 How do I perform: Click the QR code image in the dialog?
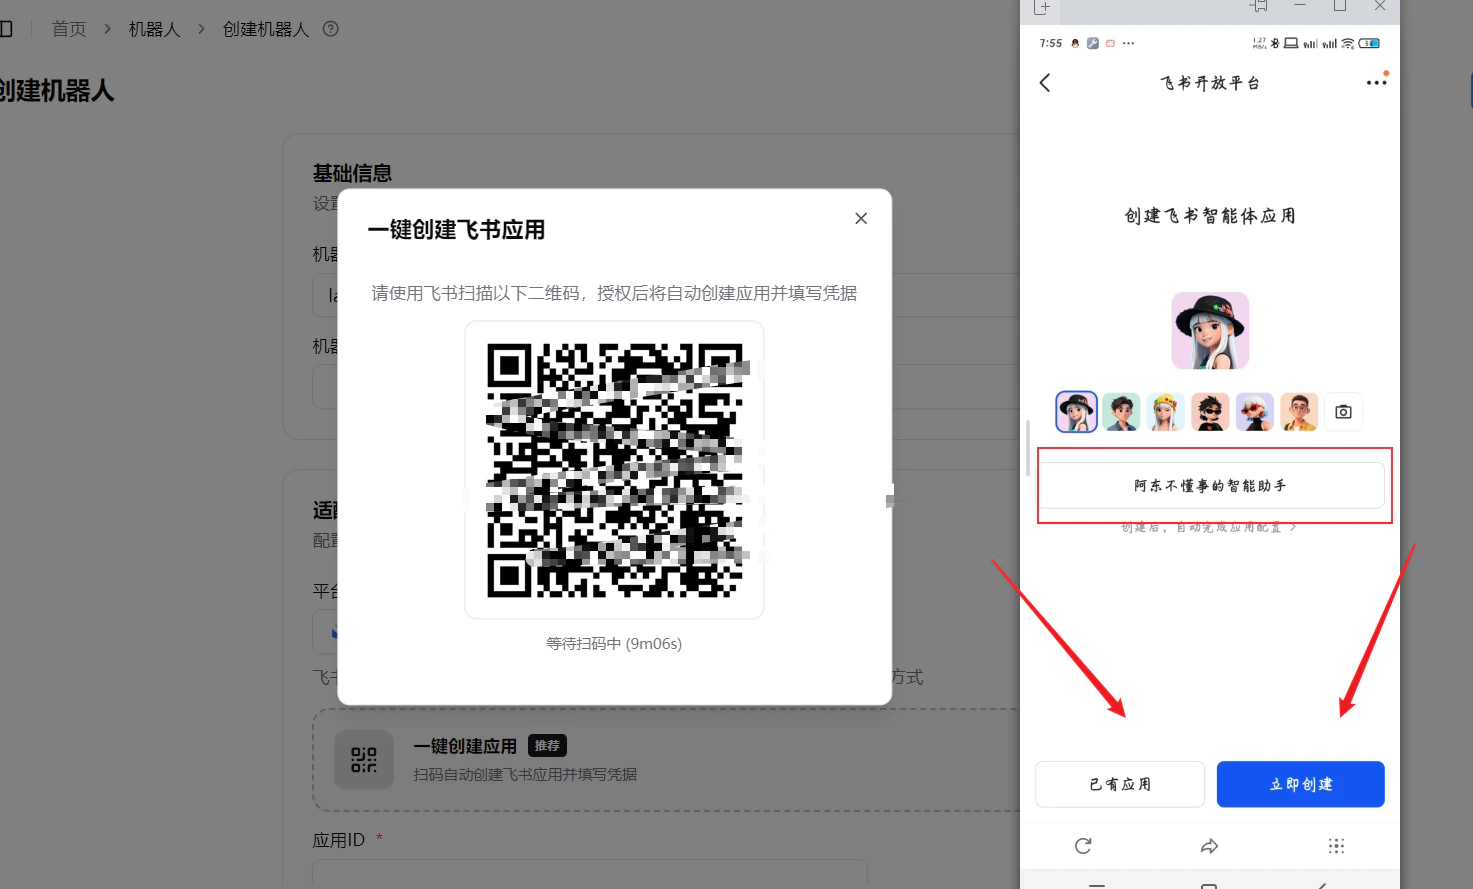[614, 470]
